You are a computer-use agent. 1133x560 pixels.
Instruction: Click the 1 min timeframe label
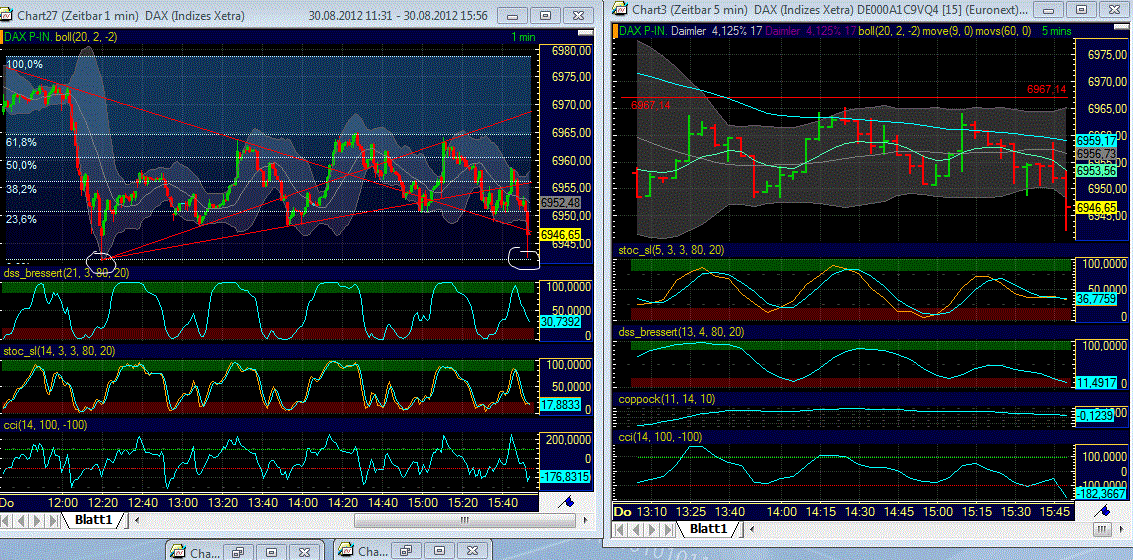pos(523,36)
